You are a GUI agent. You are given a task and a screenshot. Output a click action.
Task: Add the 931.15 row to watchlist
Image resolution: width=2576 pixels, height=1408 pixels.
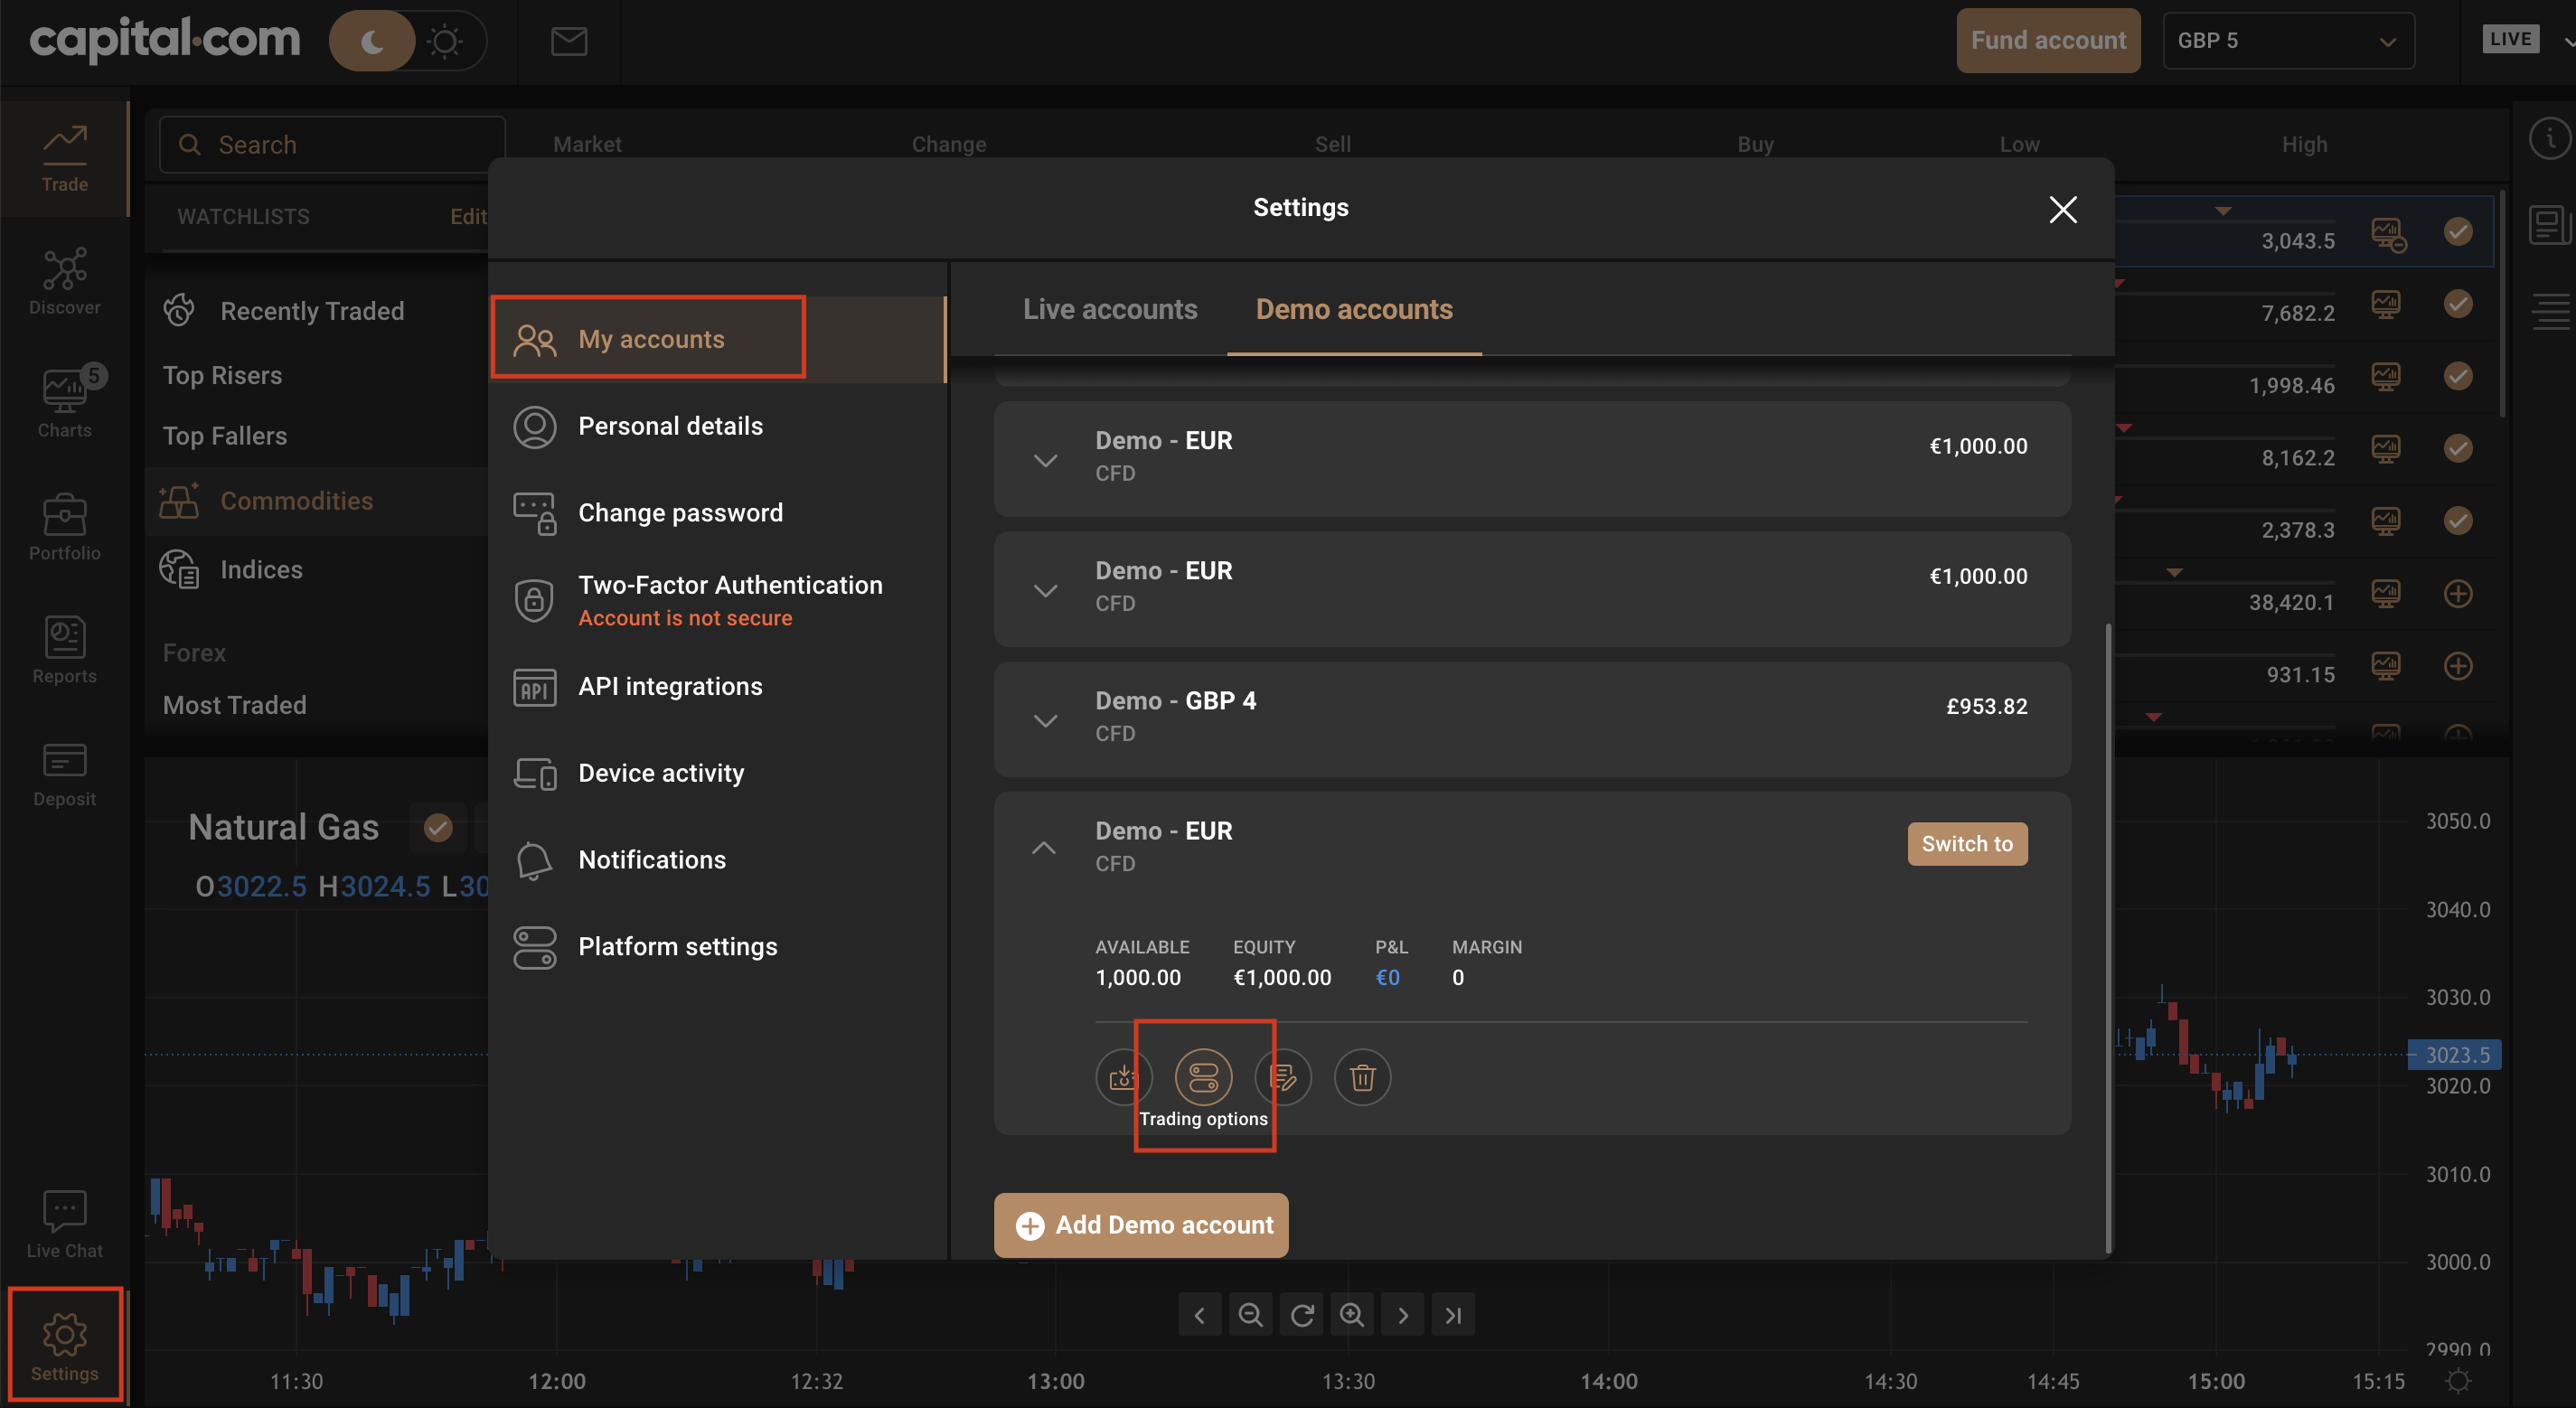click(2458, 666)
